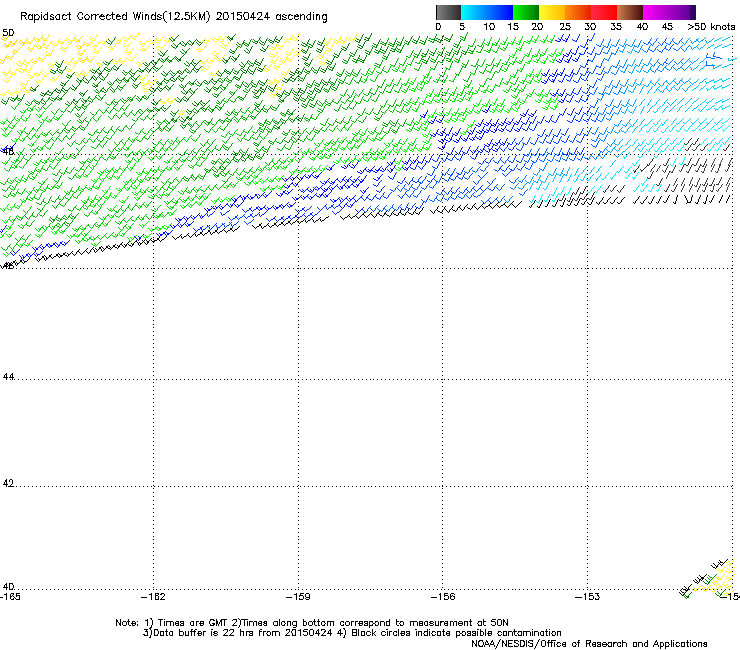Click the orange 25-30 knots color swatch

click(578, 12)
